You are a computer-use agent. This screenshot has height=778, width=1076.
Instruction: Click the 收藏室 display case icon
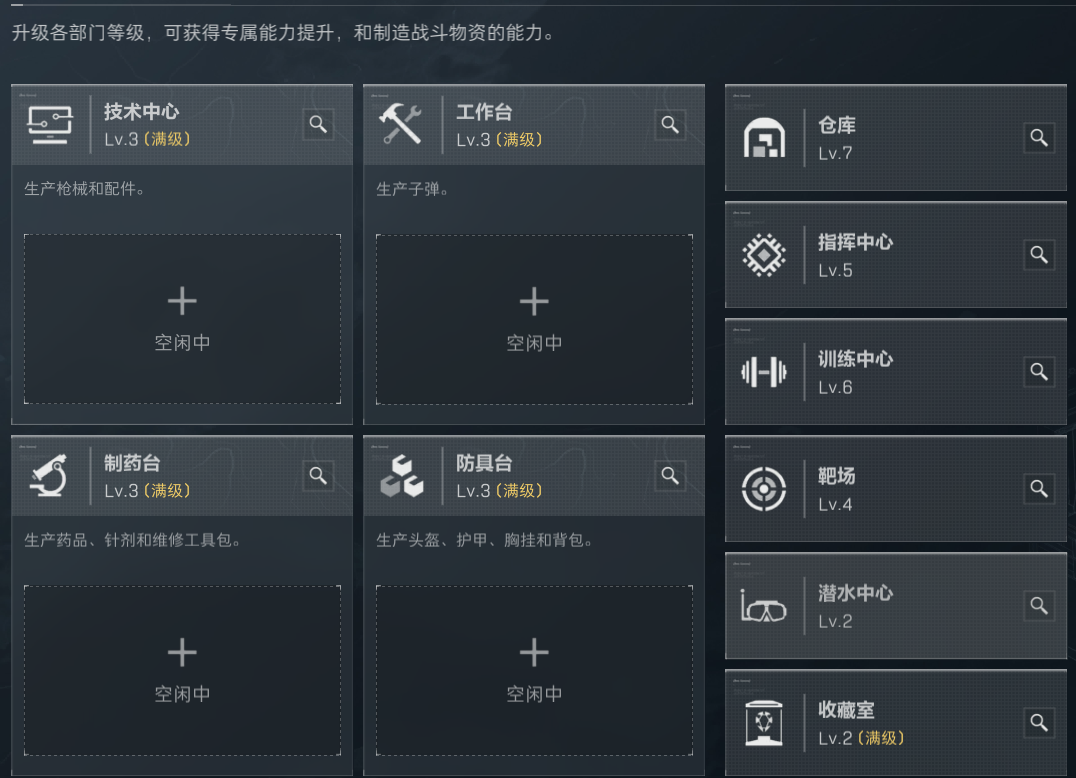coord(764,723)
